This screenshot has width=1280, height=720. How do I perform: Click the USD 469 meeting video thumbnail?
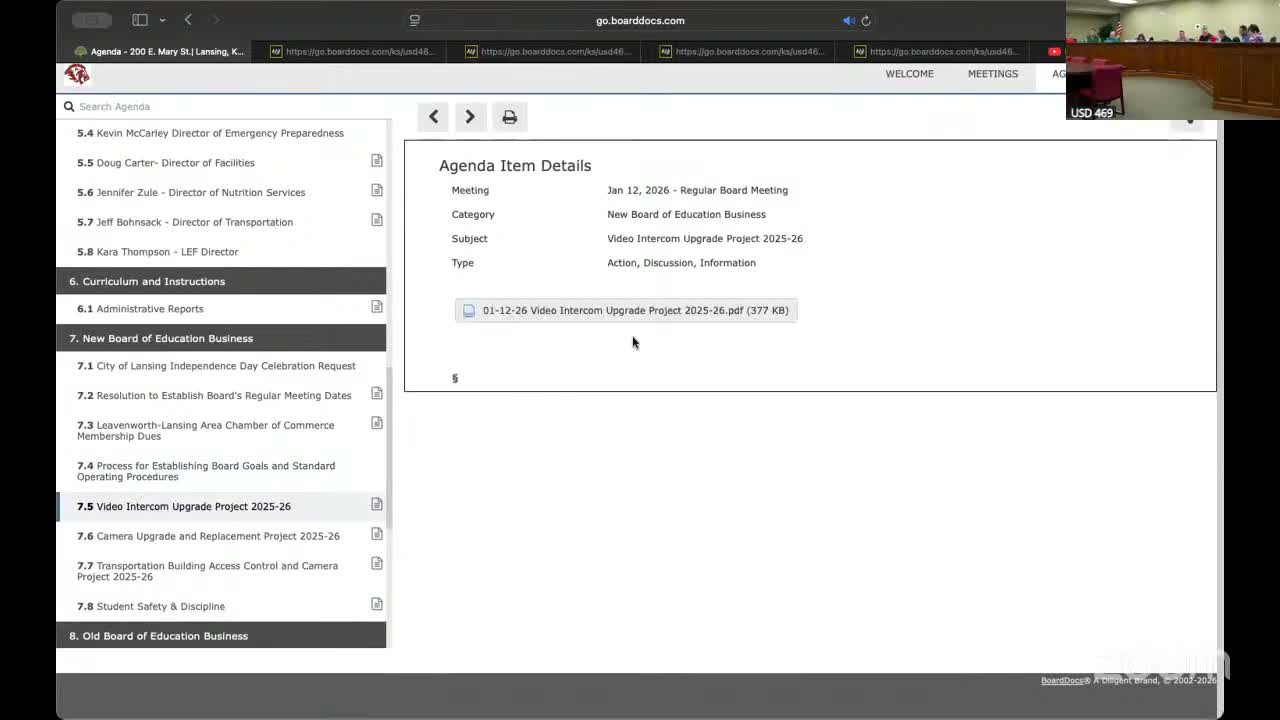[1172, 60]
